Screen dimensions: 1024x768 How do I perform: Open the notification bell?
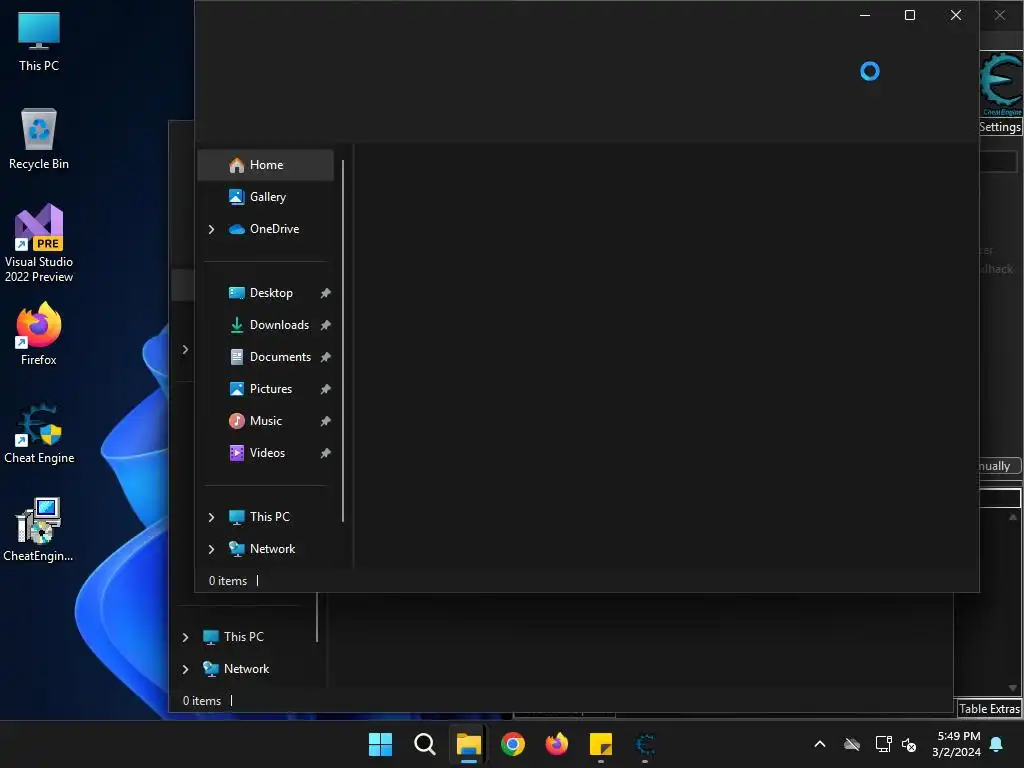coord(997,744)
